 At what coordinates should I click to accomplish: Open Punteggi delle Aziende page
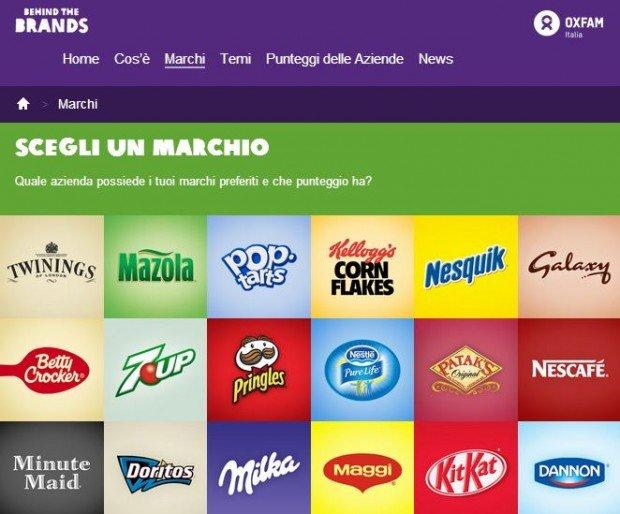[x=335, y=59]
